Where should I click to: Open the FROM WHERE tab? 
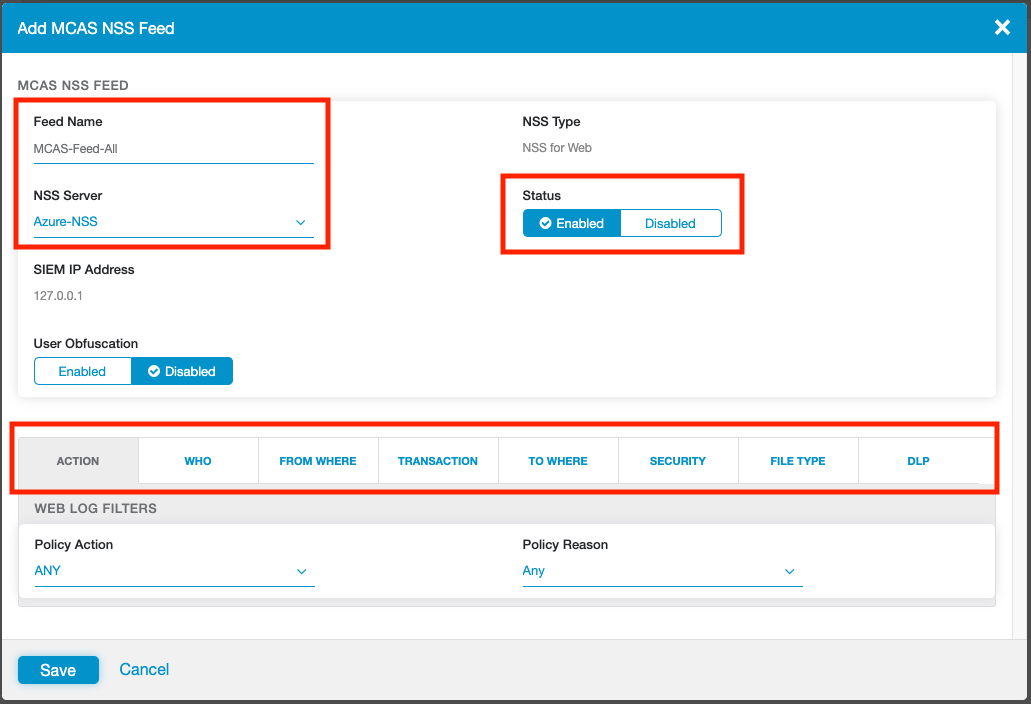tap(318, 461)
